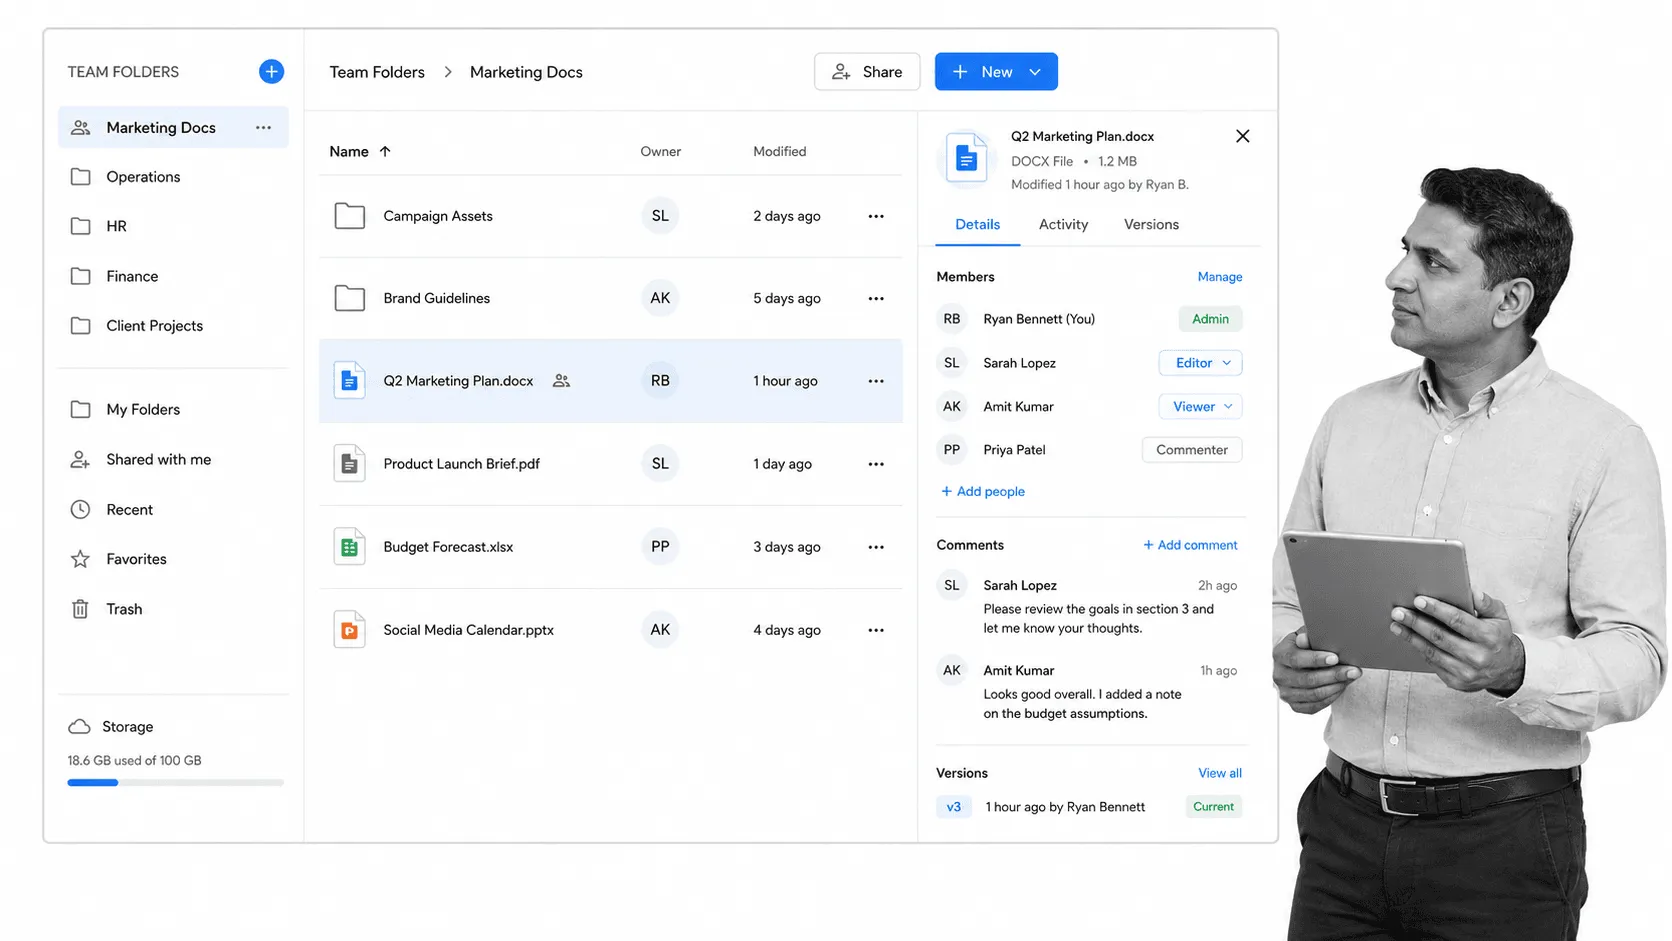Expand the New button dropdown arrow
The image size is (1672, 941).
1035,72
